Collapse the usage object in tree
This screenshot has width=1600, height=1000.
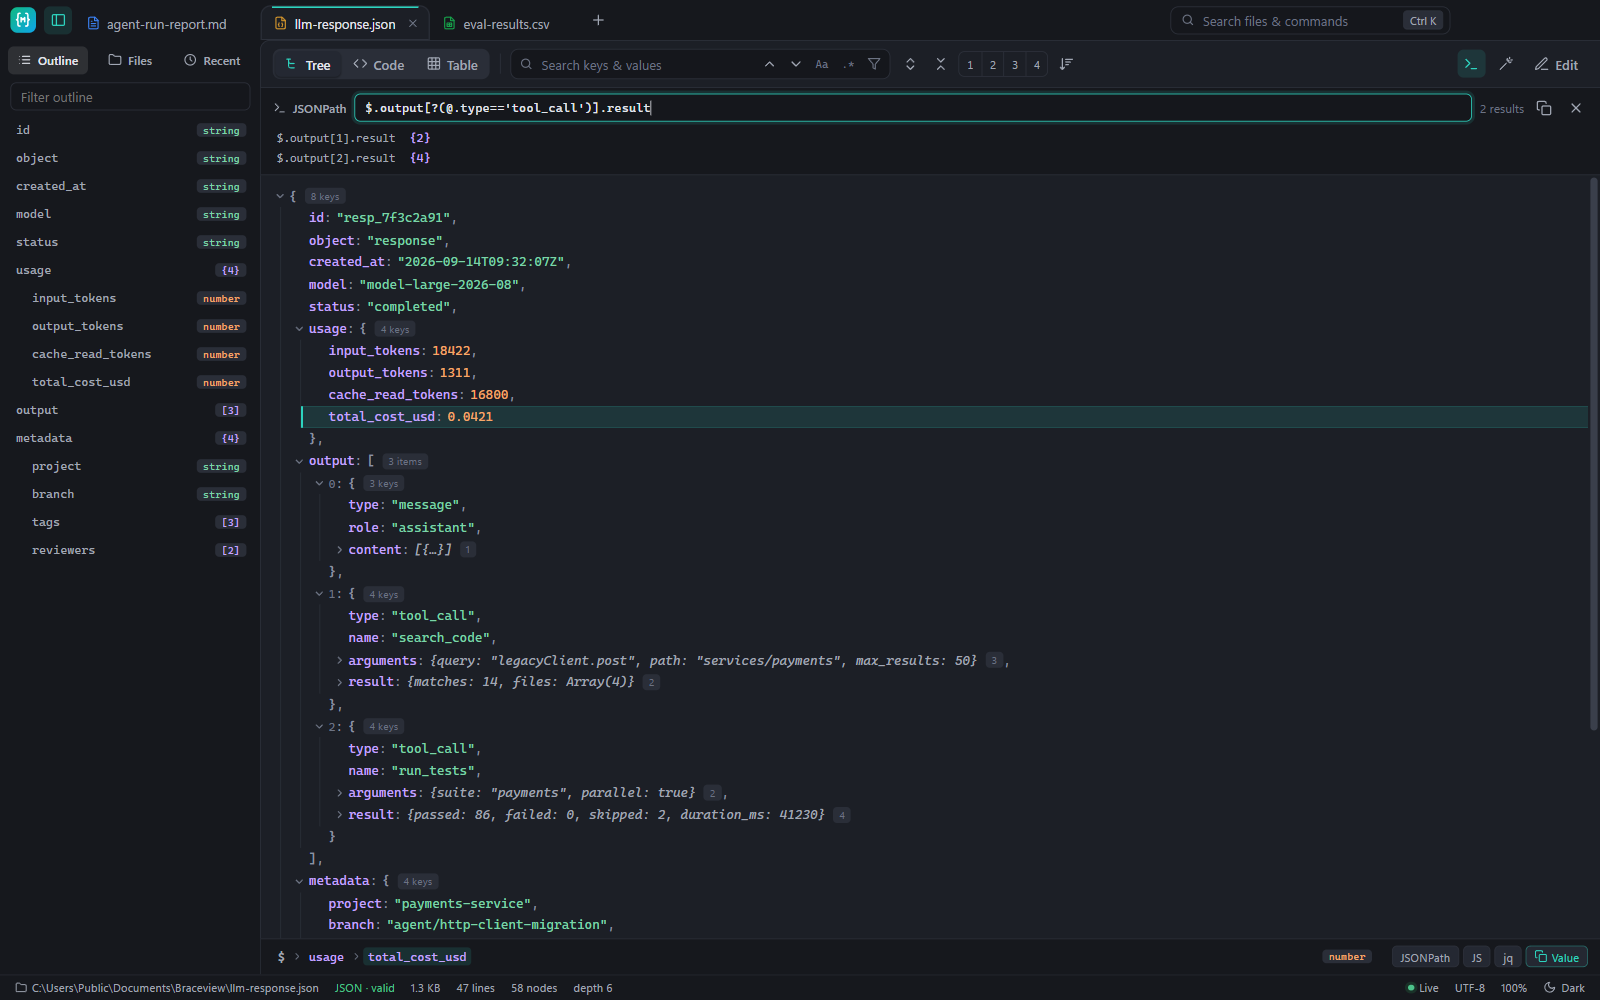[299, 329]
